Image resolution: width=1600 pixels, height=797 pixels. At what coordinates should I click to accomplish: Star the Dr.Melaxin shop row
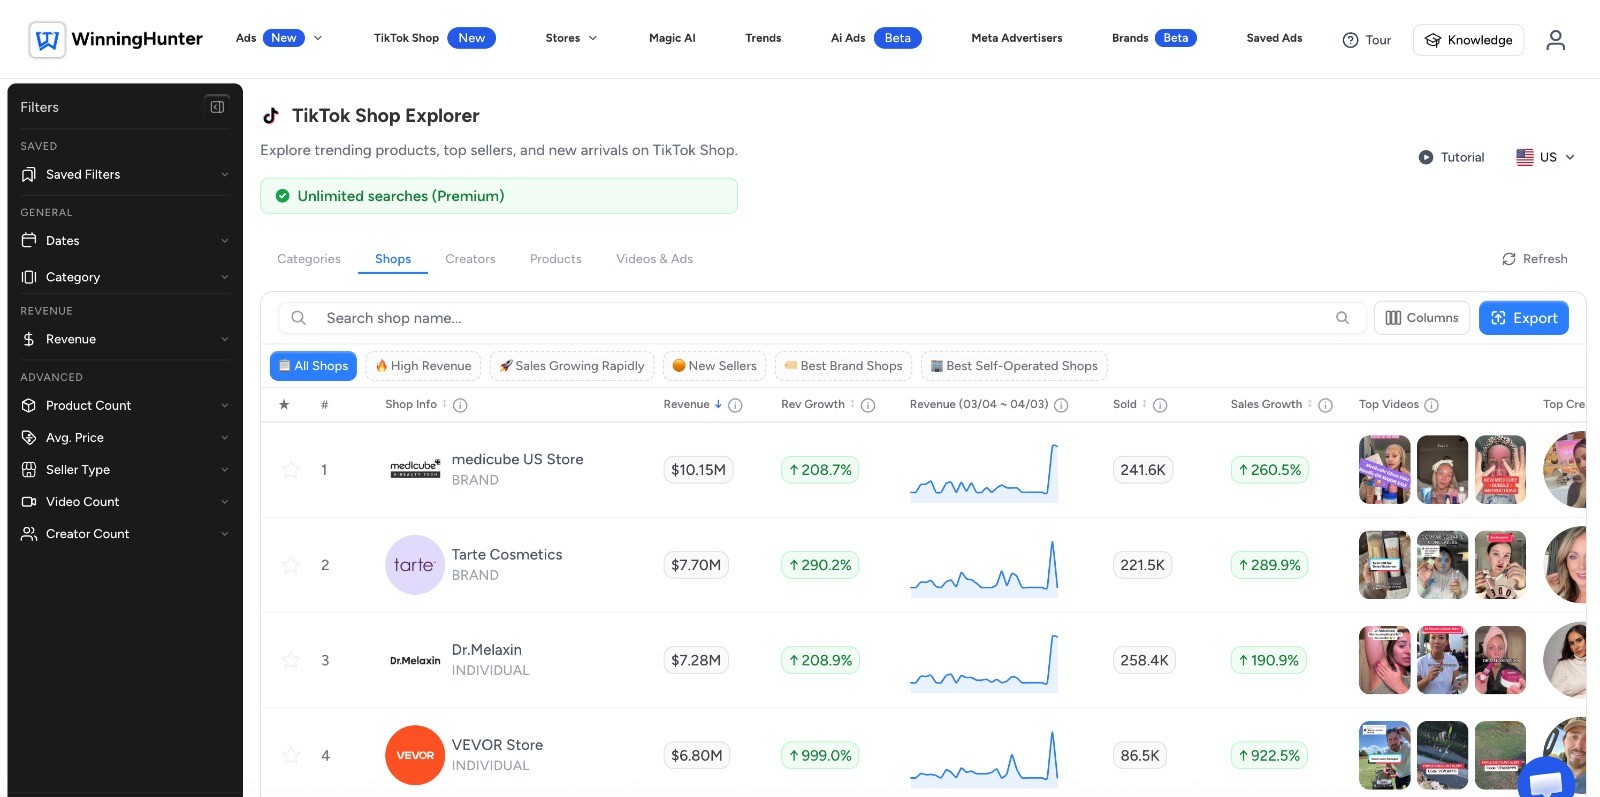tap(291, 660)
